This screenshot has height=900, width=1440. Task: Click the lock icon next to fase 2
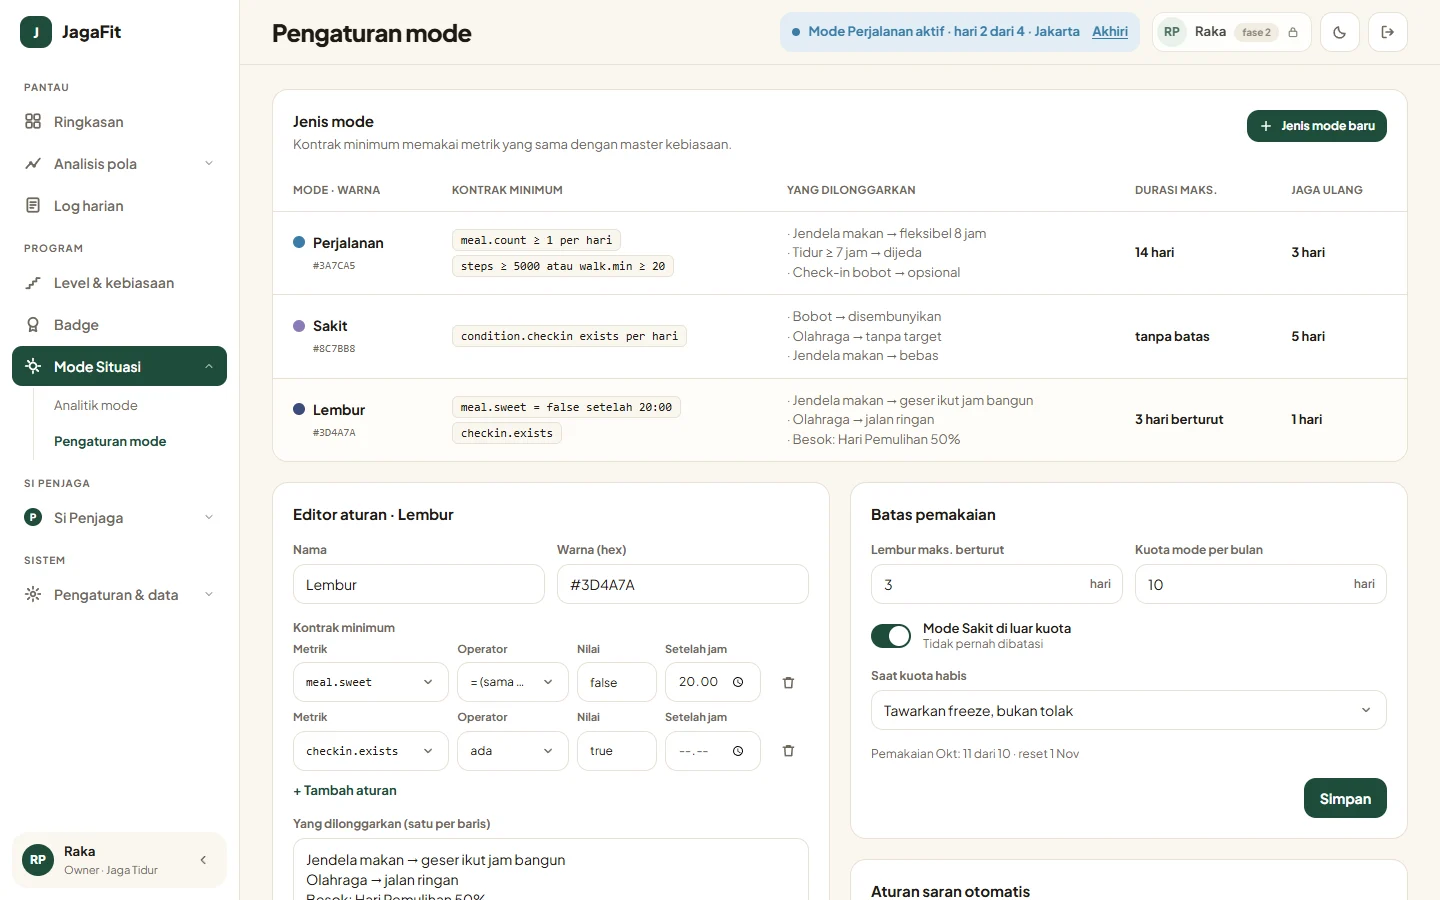click(x=1293, y=32)
